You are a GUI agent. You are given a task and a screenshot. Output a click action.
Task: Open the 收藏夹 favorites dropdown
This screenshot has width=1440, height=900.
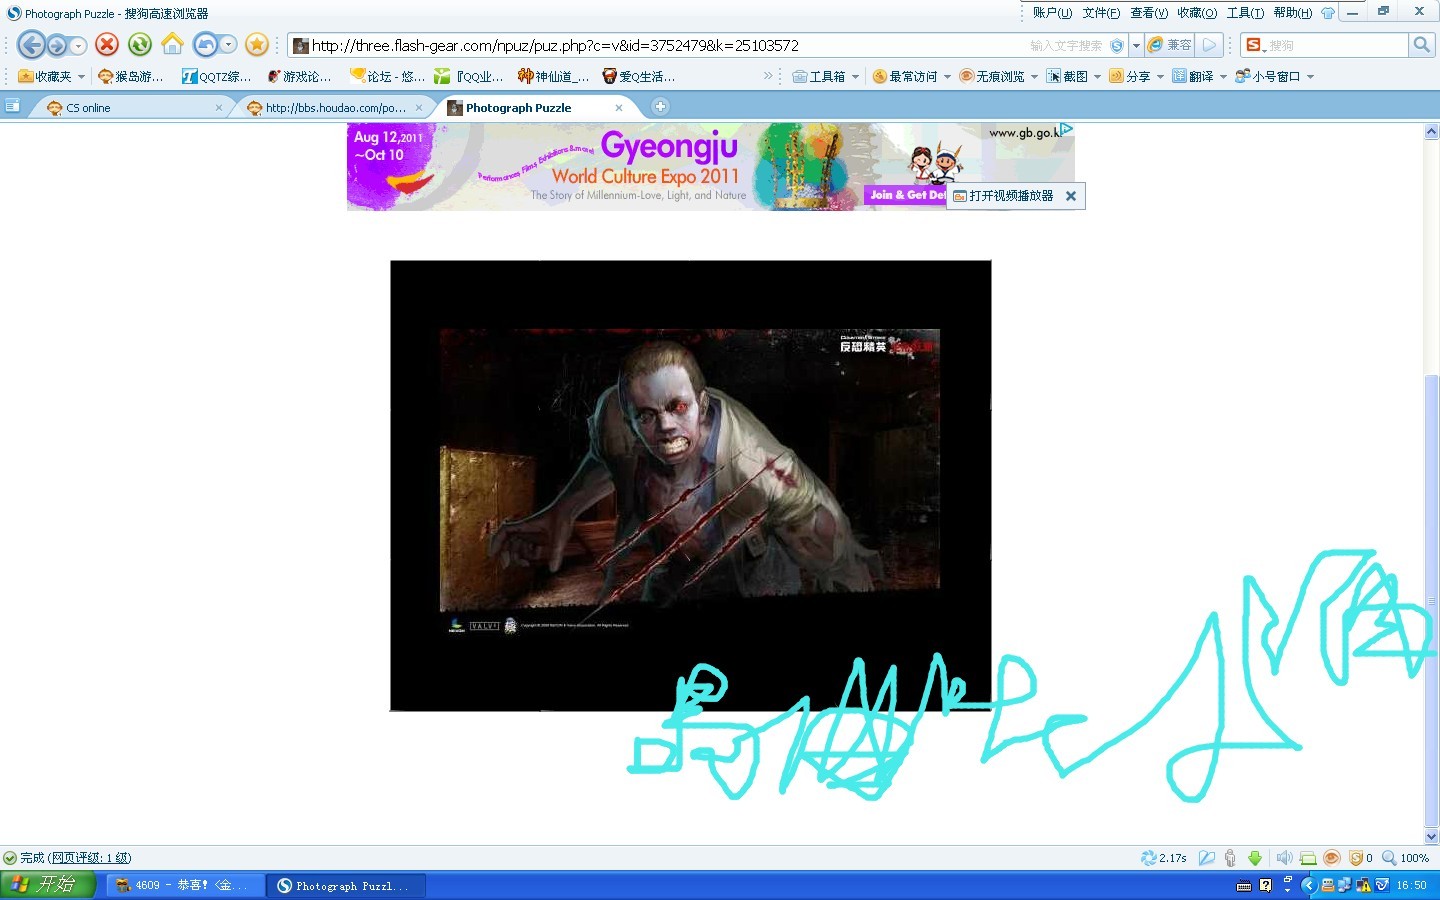[x=52, y=76]
